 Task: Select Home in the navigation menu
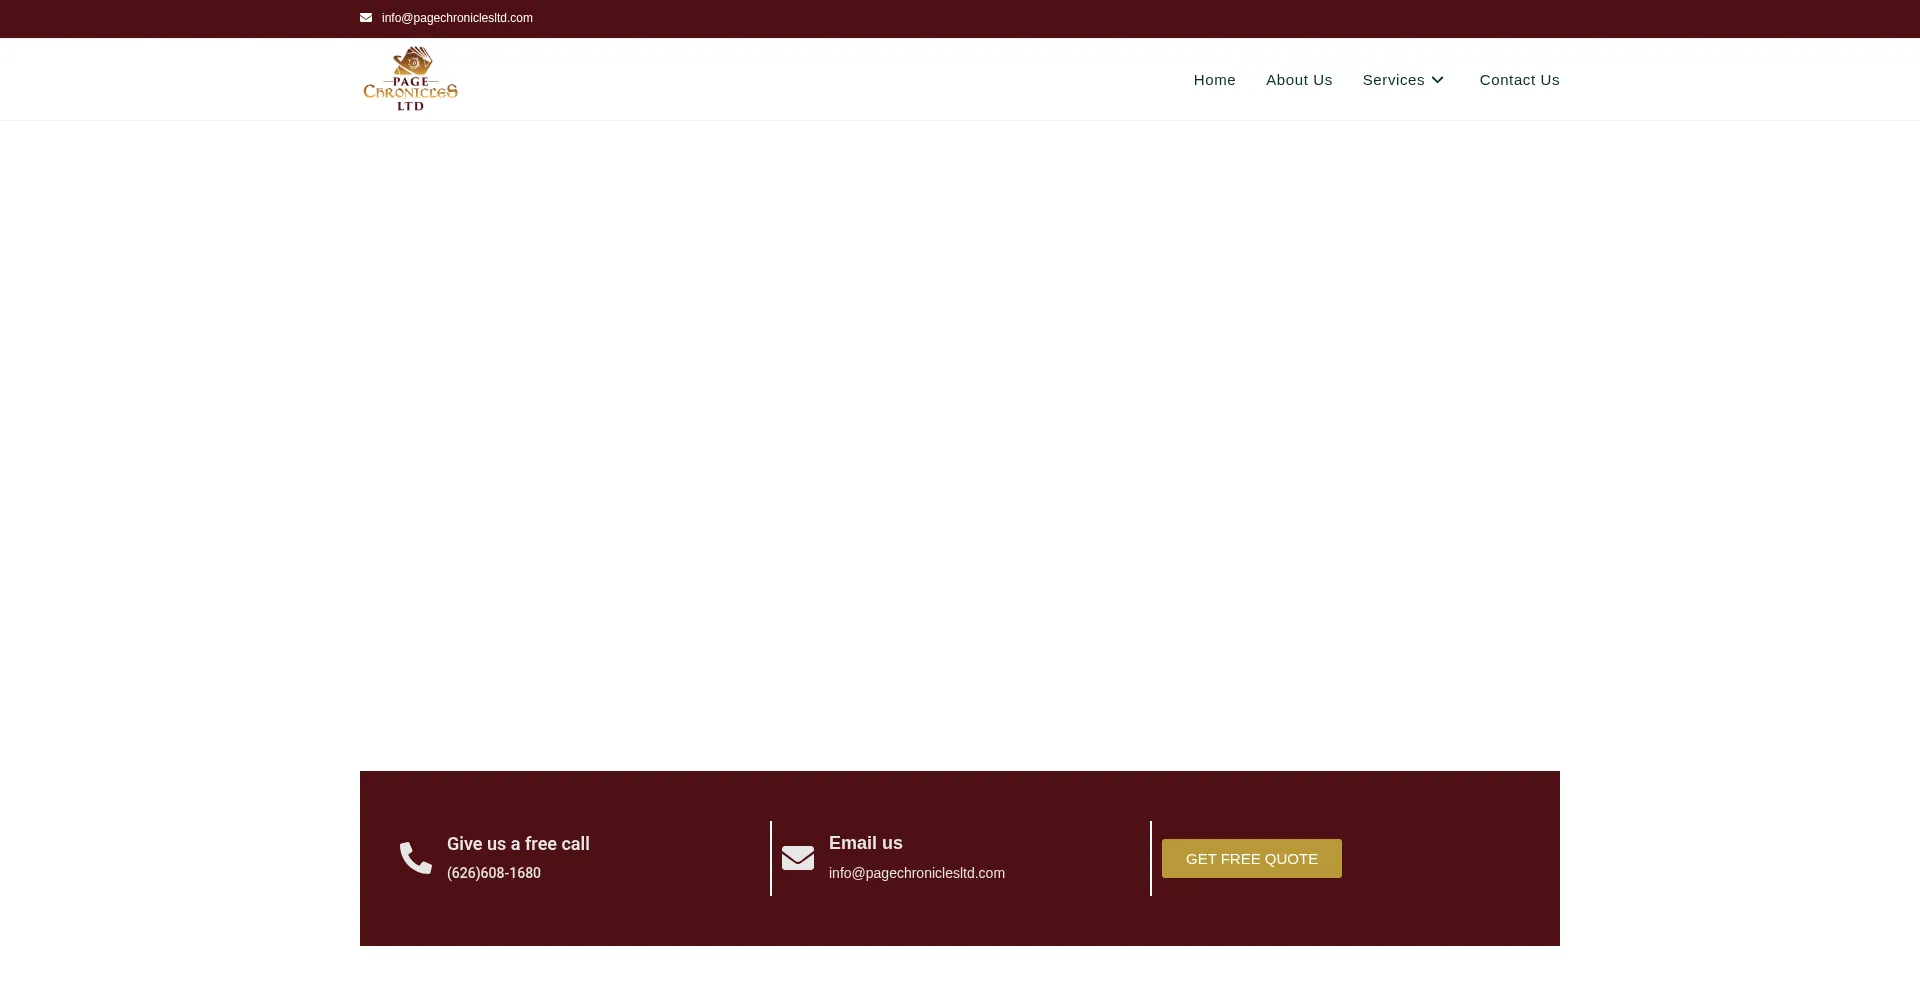[1214, 79]
